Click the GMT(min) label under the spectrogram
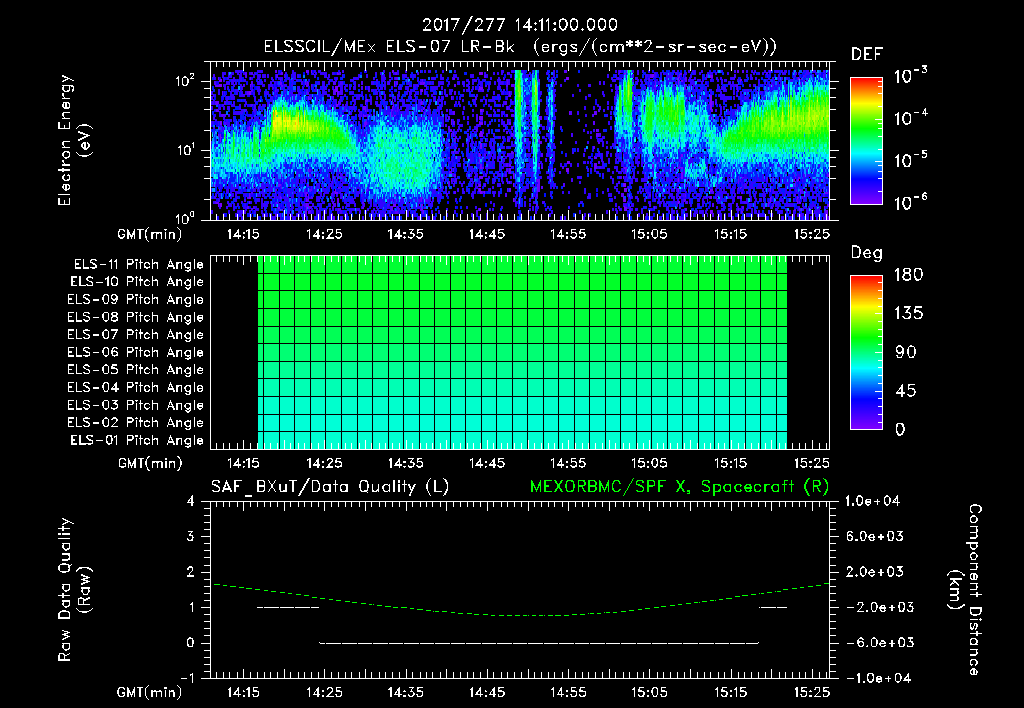This screenshot has height=708, width=1024. coord(150,234)
